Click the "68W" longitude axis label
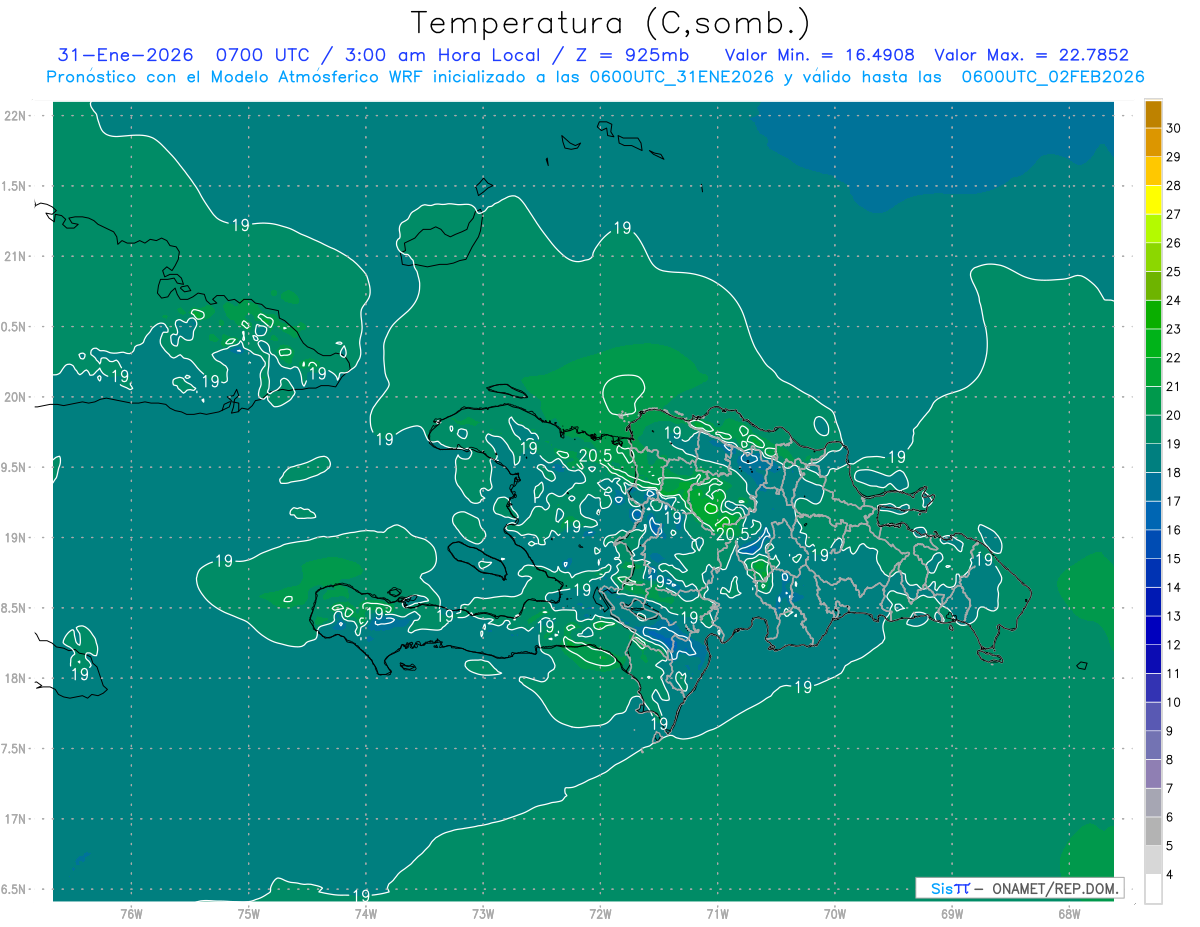The height and width of the screenshot is (927, 1200). point(1068,913)
